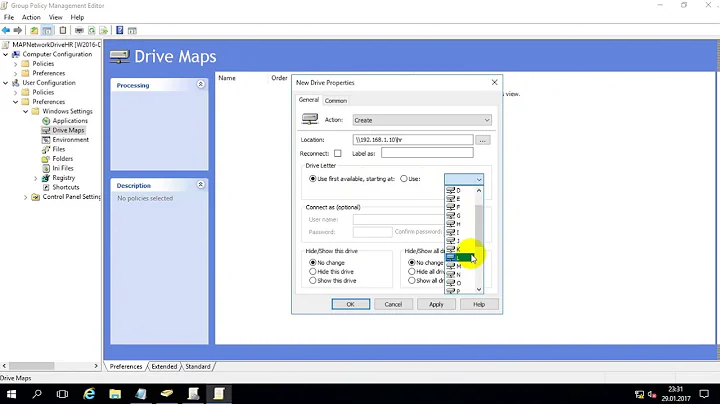Open Internet Explorer from taskbar
This screenshot has height=404, width=720.
click(89, 394)
